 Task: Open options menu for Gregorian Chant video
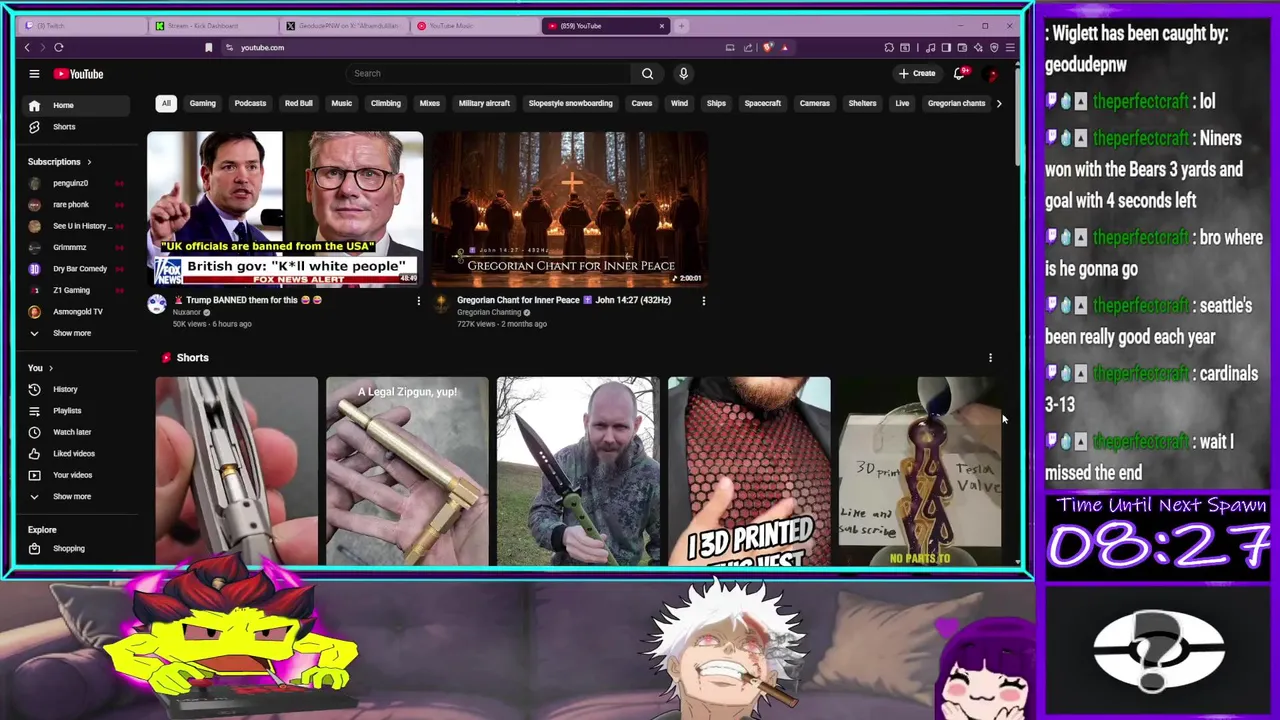(x=703, y=301)
